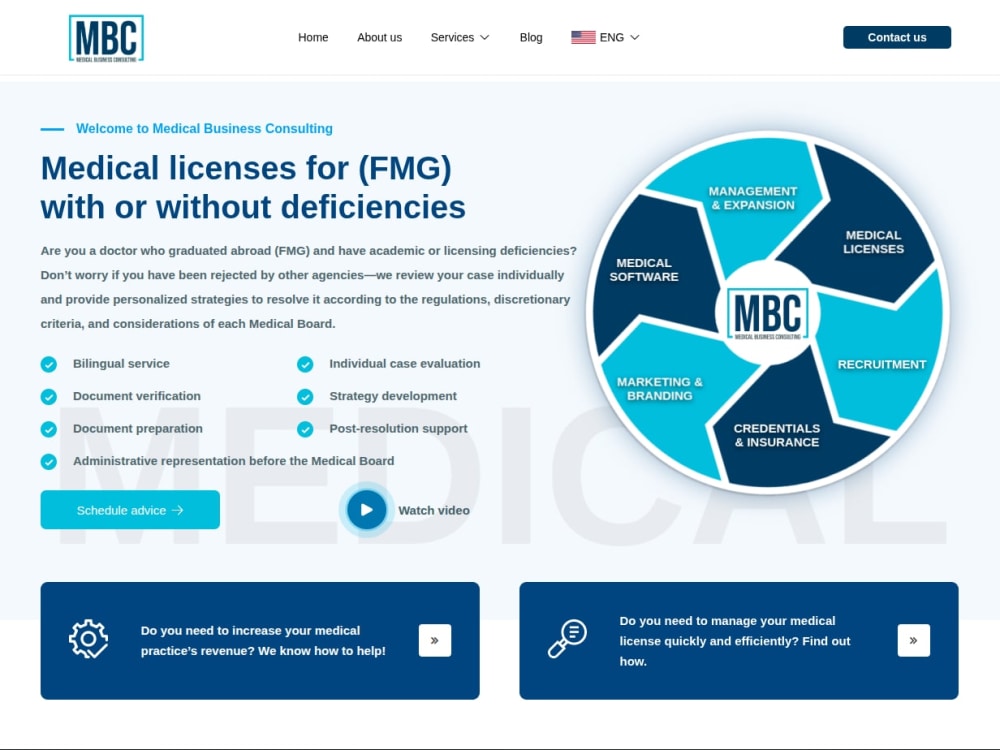Click the MBC logo in the header
Viewport: 1000px width, 750px height.
(x=106, y=38)
